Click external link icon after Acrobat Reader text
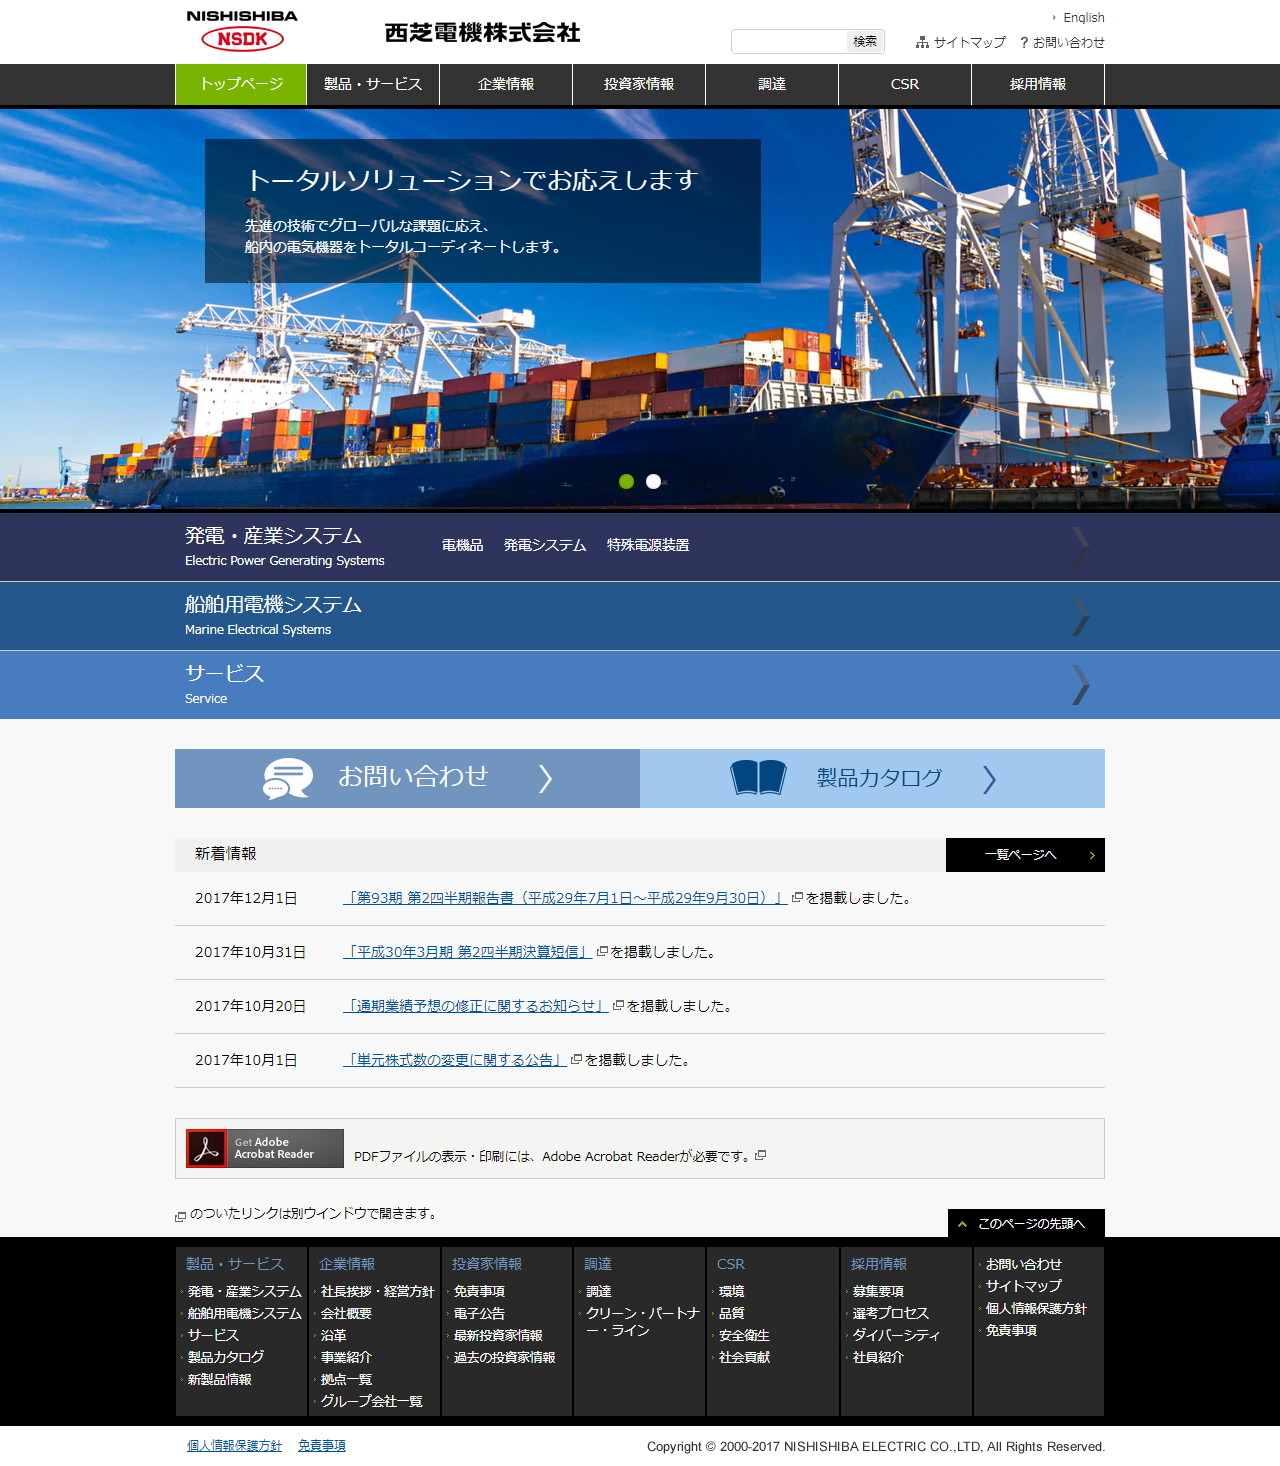 point(761,1155)
